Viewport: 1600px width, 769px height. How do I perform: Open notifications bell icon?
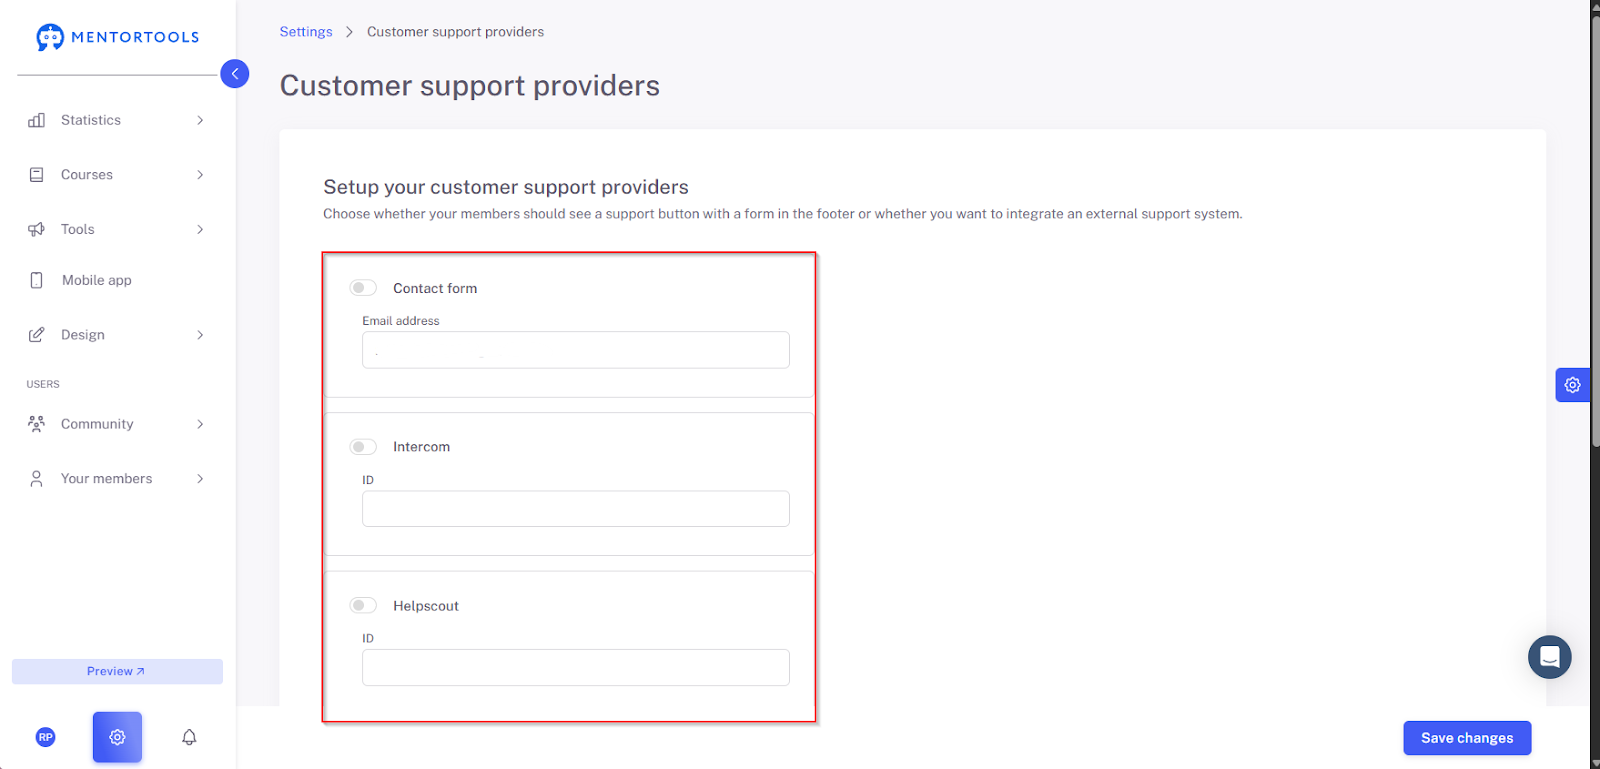click(x=189, y=737)
